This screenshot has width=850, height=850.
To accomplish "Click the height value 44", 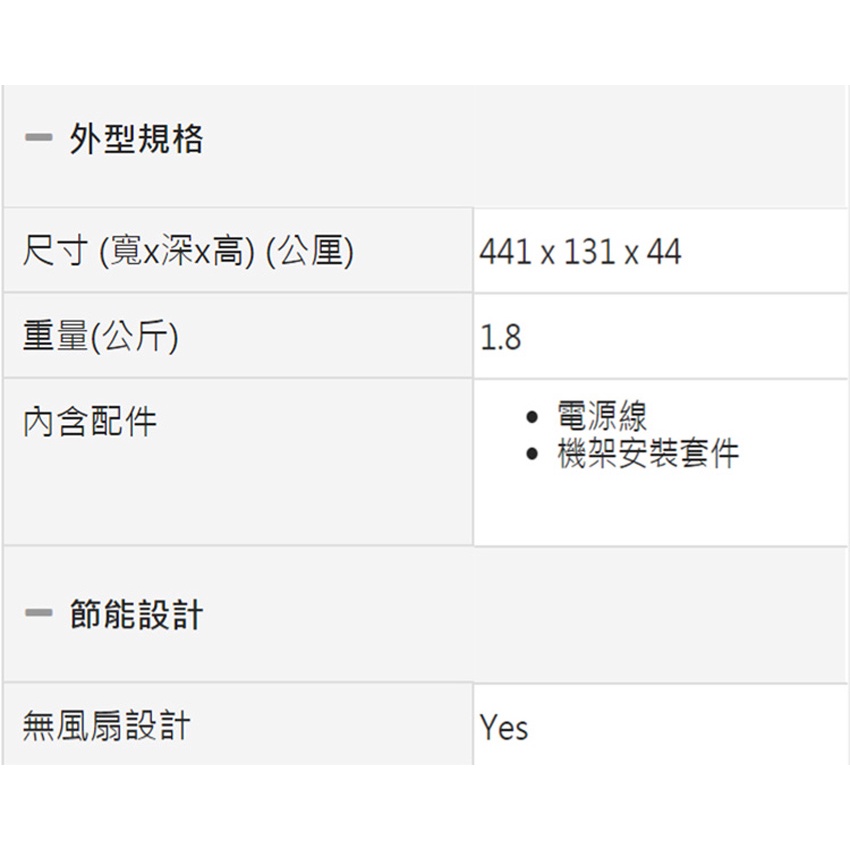I will click(x=663, y=252).
